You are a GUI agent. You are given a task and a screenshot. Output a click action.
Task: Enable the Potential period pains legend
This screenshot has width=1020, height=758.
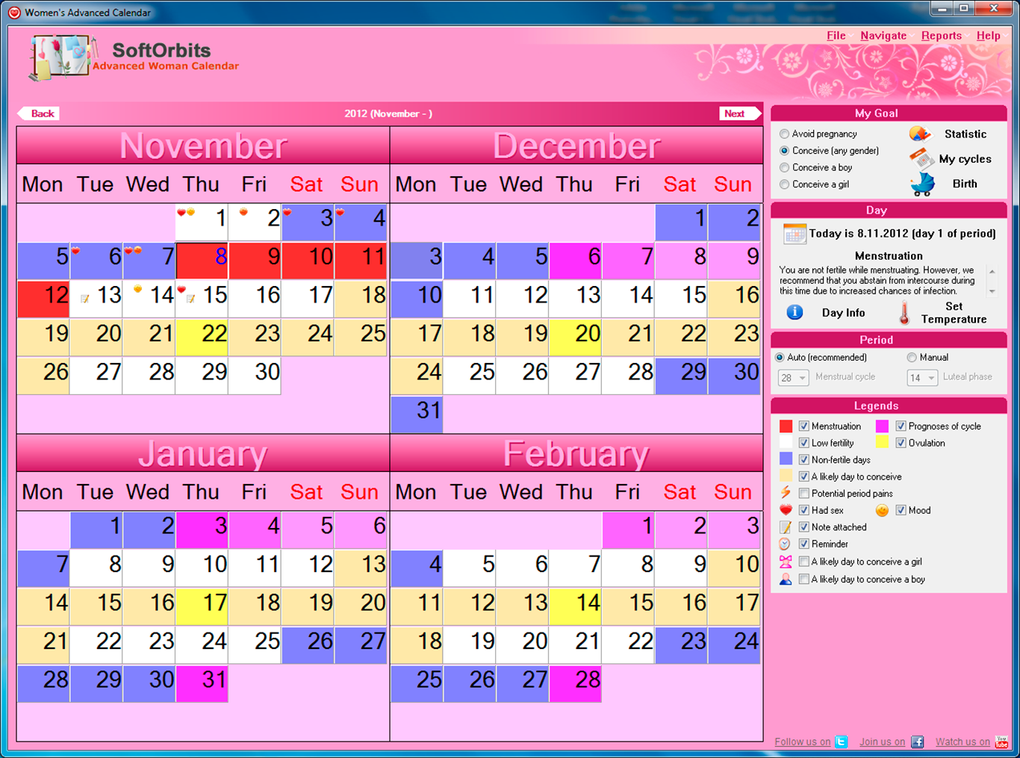[x=802, y=493]
